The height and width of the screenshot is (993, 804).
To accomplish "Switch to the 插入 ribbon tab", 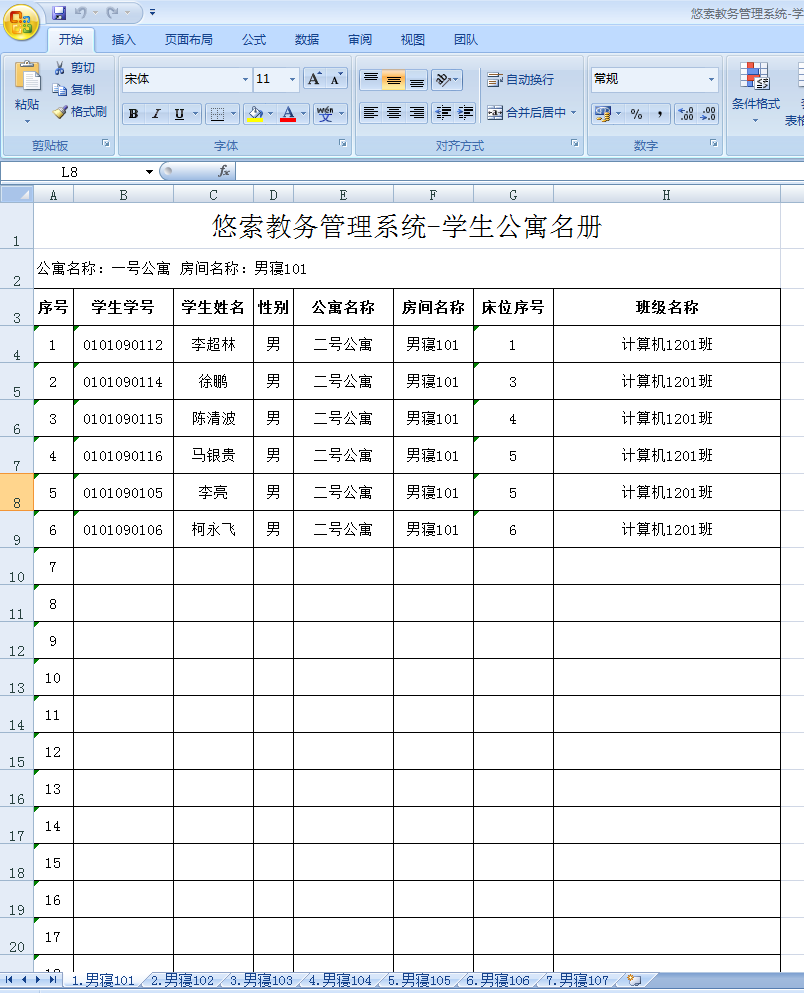I will click(x=123, y=40).
